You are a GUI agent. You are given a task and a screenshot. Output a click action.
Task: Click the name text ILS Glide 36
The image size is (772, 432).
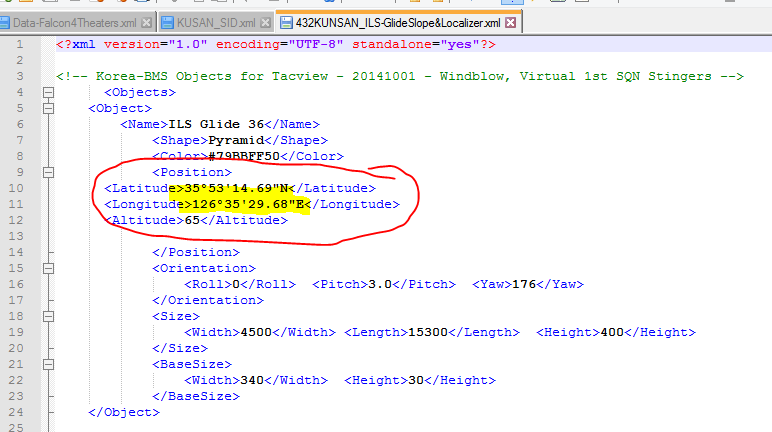216,124
